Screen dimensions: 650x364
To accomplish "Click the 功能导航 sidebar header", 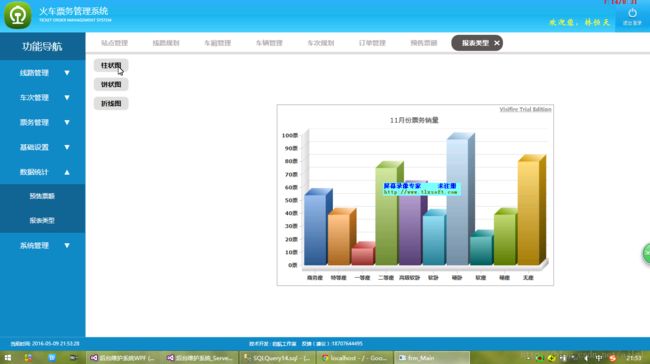I will point(42,46).
